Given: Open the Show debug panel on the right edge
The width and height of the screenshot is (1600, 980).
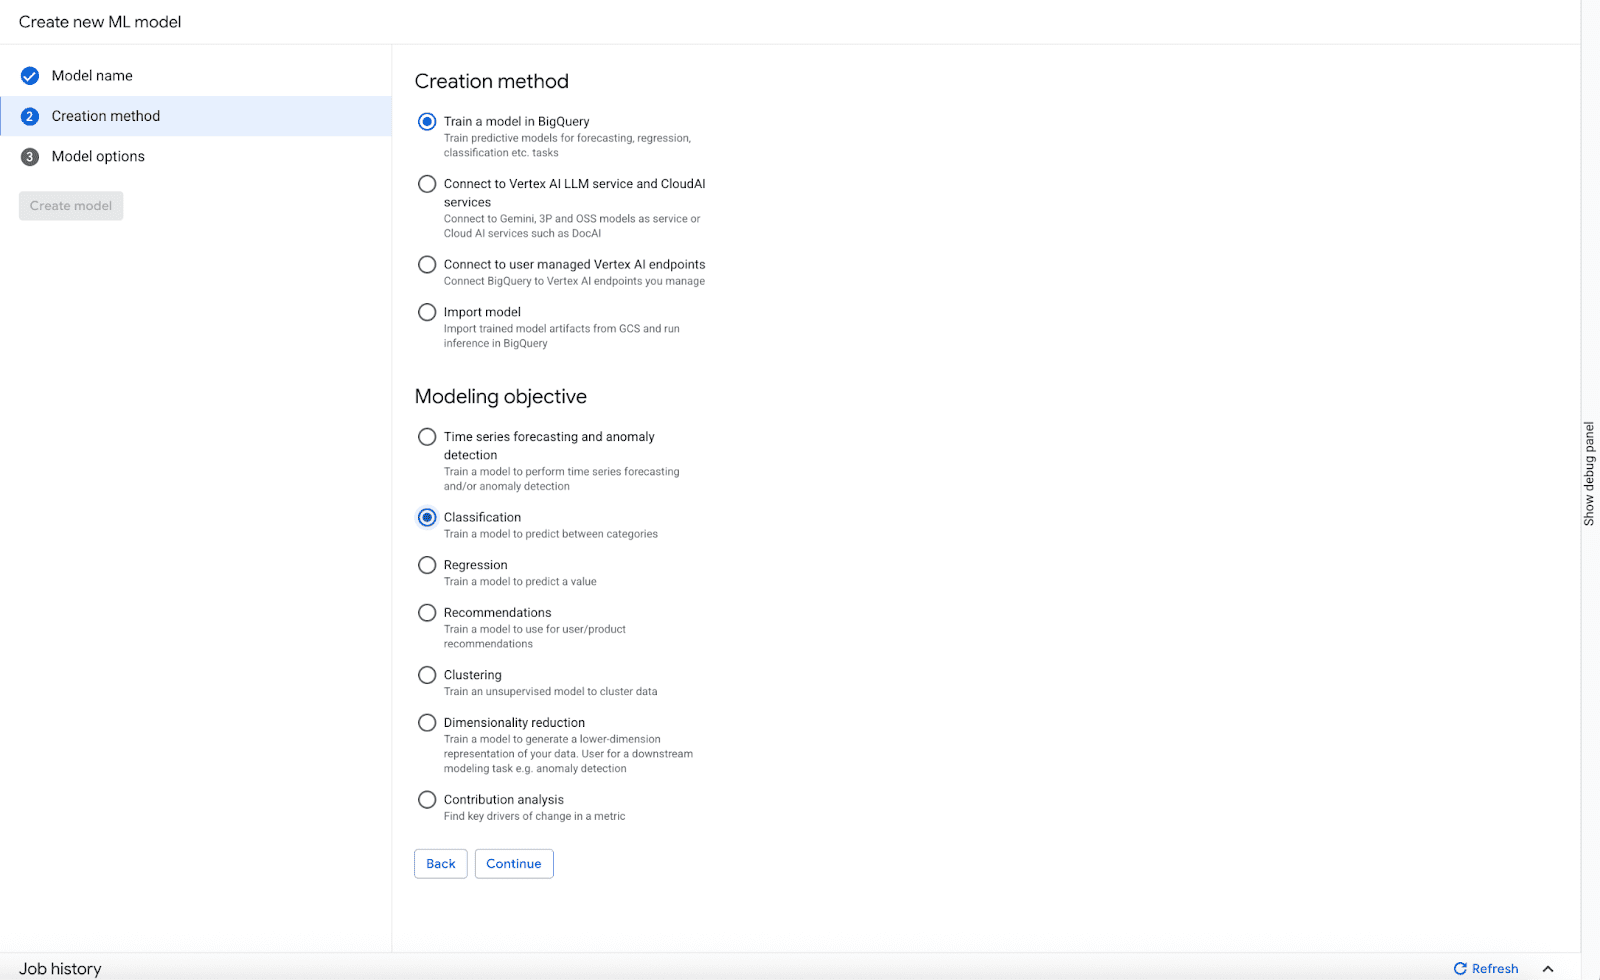Looking at the screenshot, I should (1590, 470).
